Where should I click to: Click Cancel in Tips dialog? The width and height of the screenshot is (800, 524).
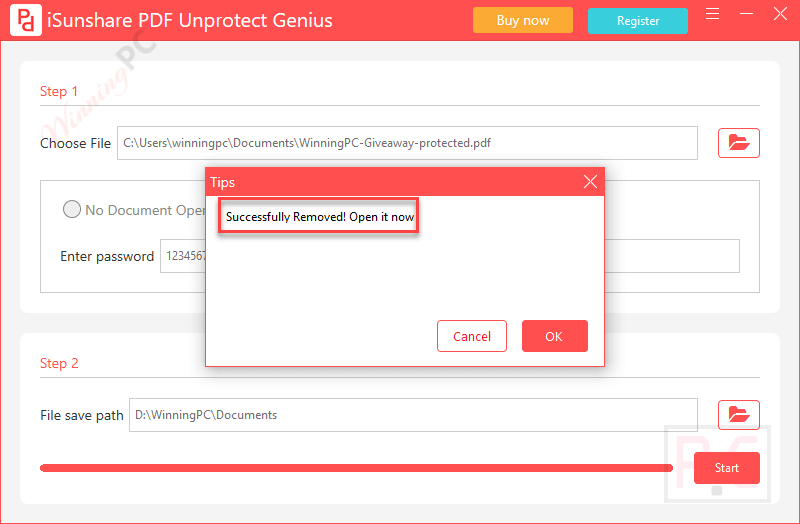point(471,336)
